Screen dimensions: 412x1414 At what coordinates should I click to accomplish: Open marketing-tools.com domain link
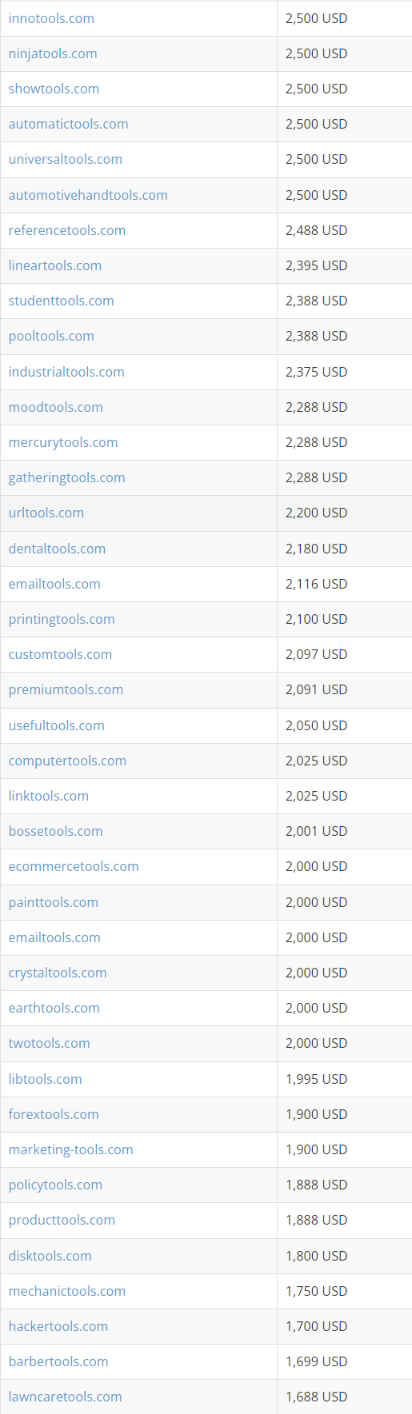click(x=71, y=1149)
